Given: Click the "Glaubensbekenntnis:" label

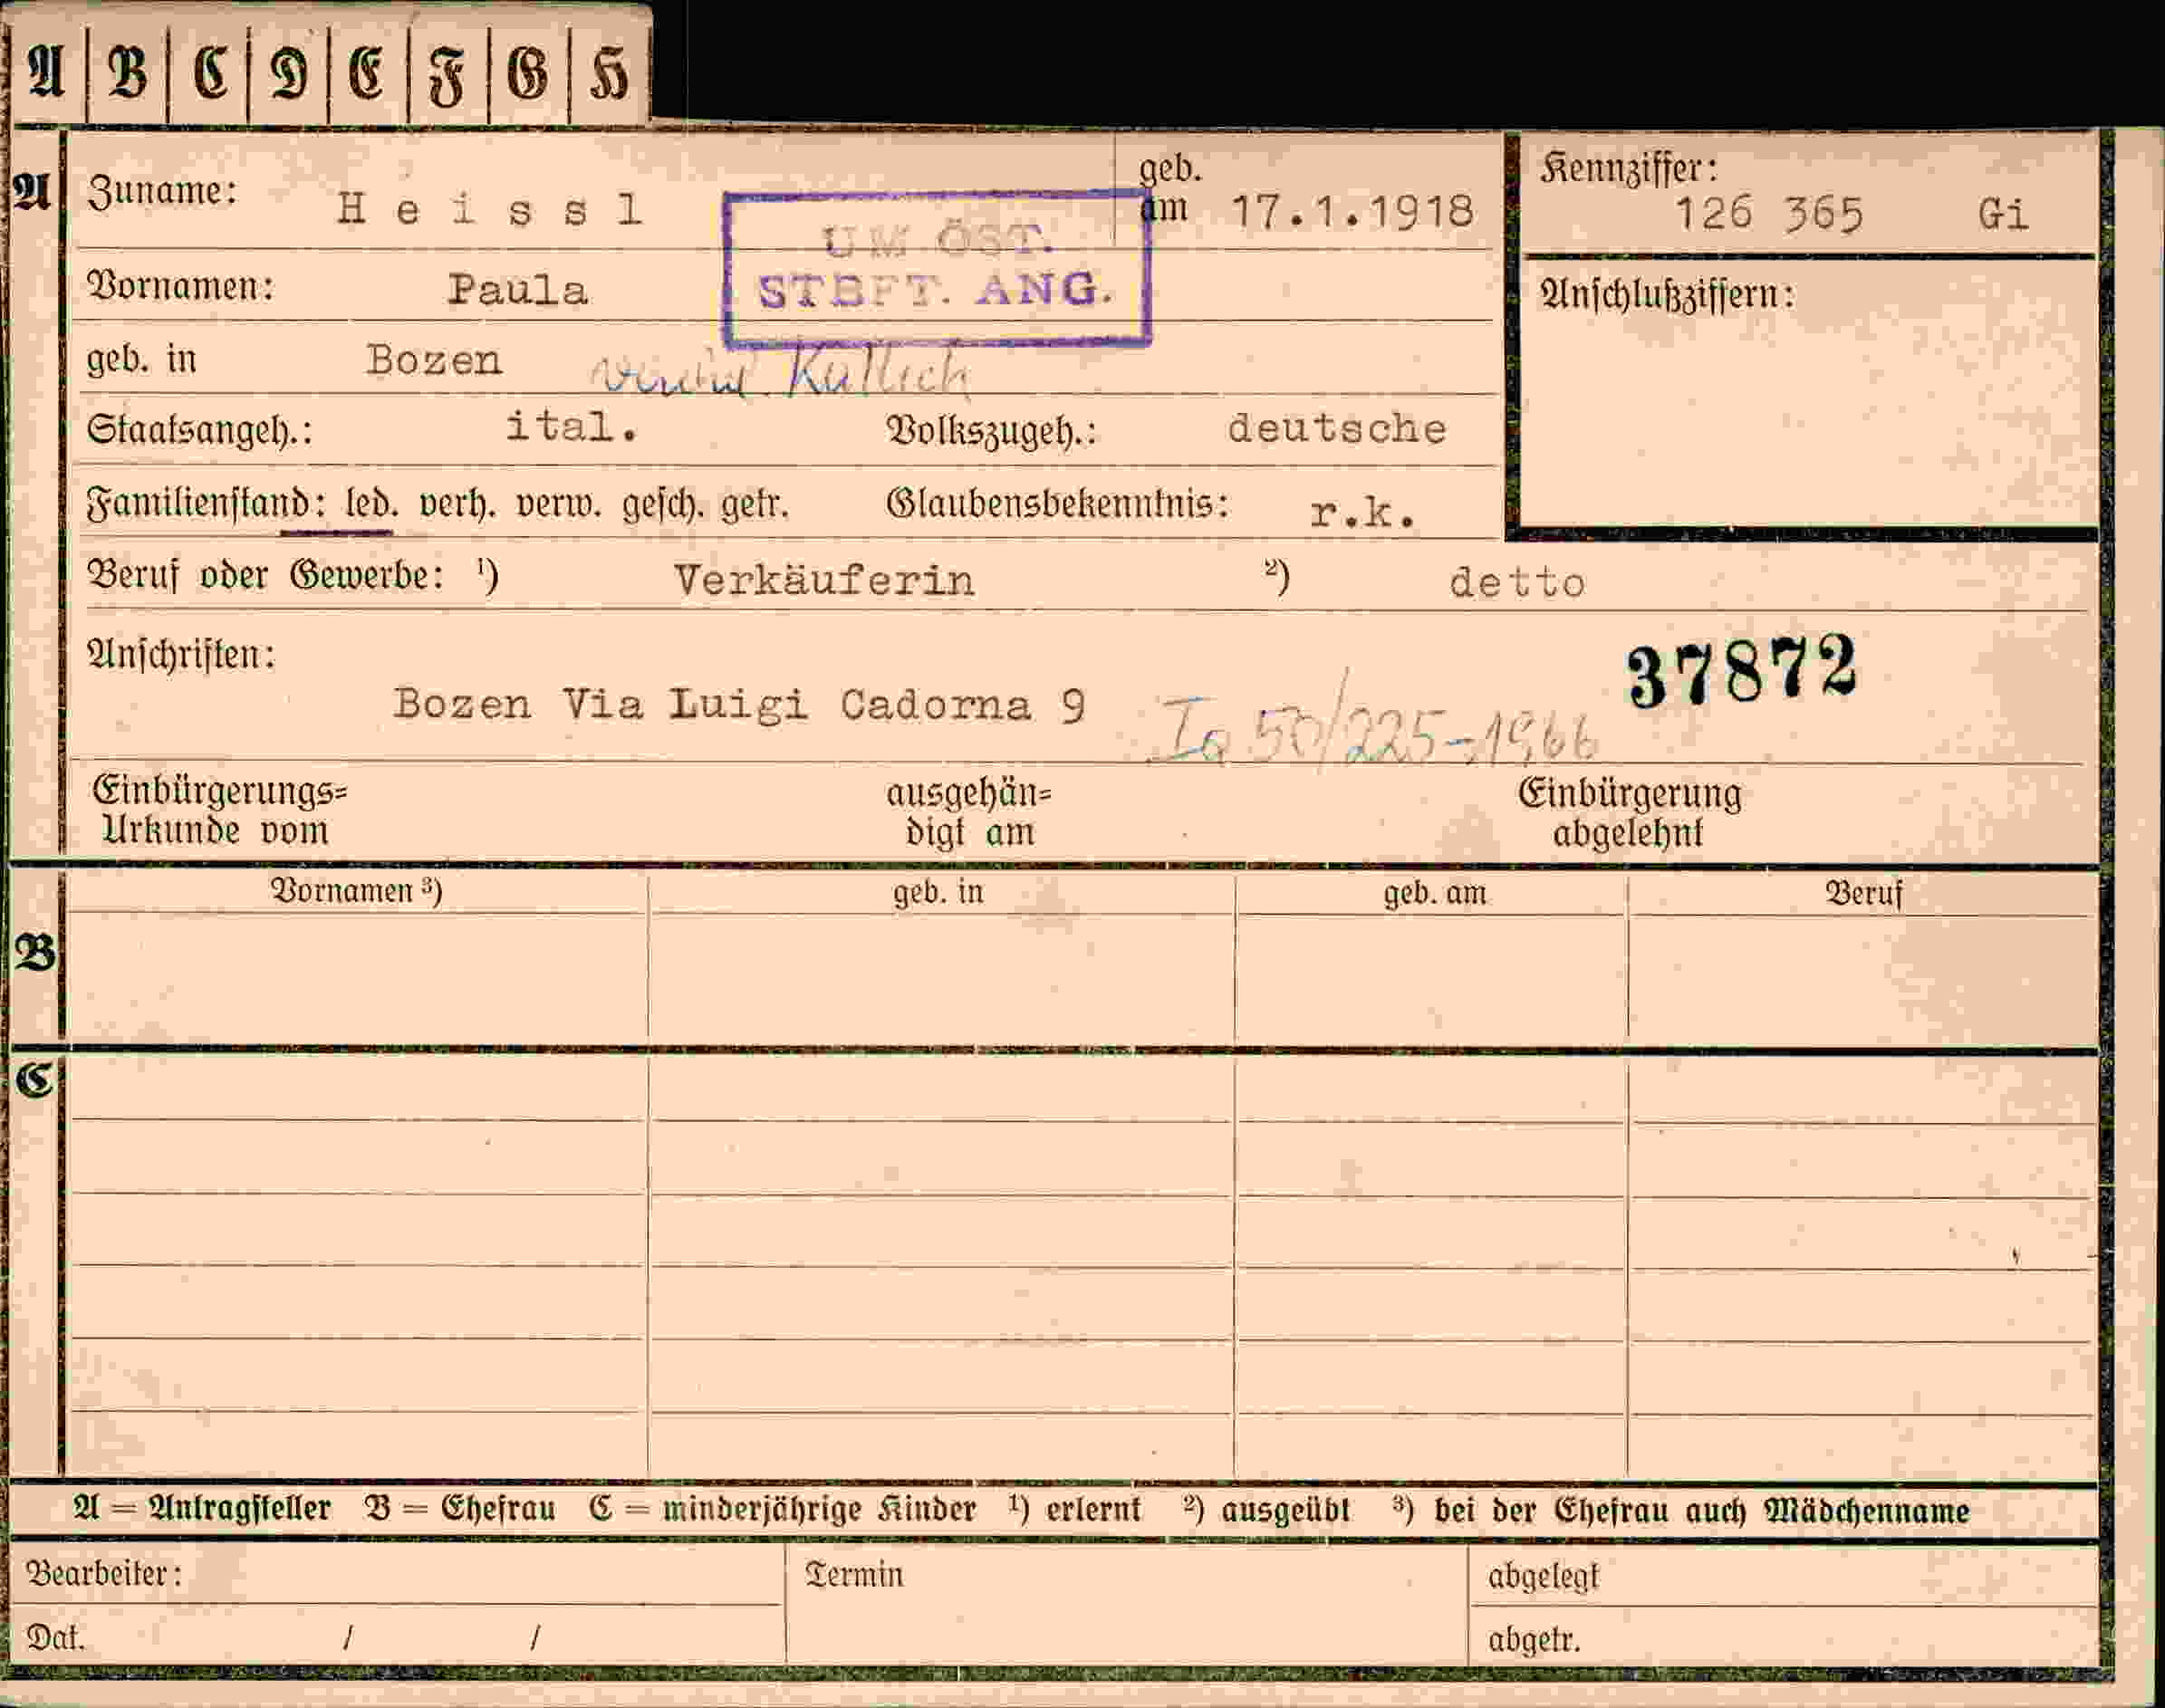Looking at the screenshot, I should tap(1057, 504).
